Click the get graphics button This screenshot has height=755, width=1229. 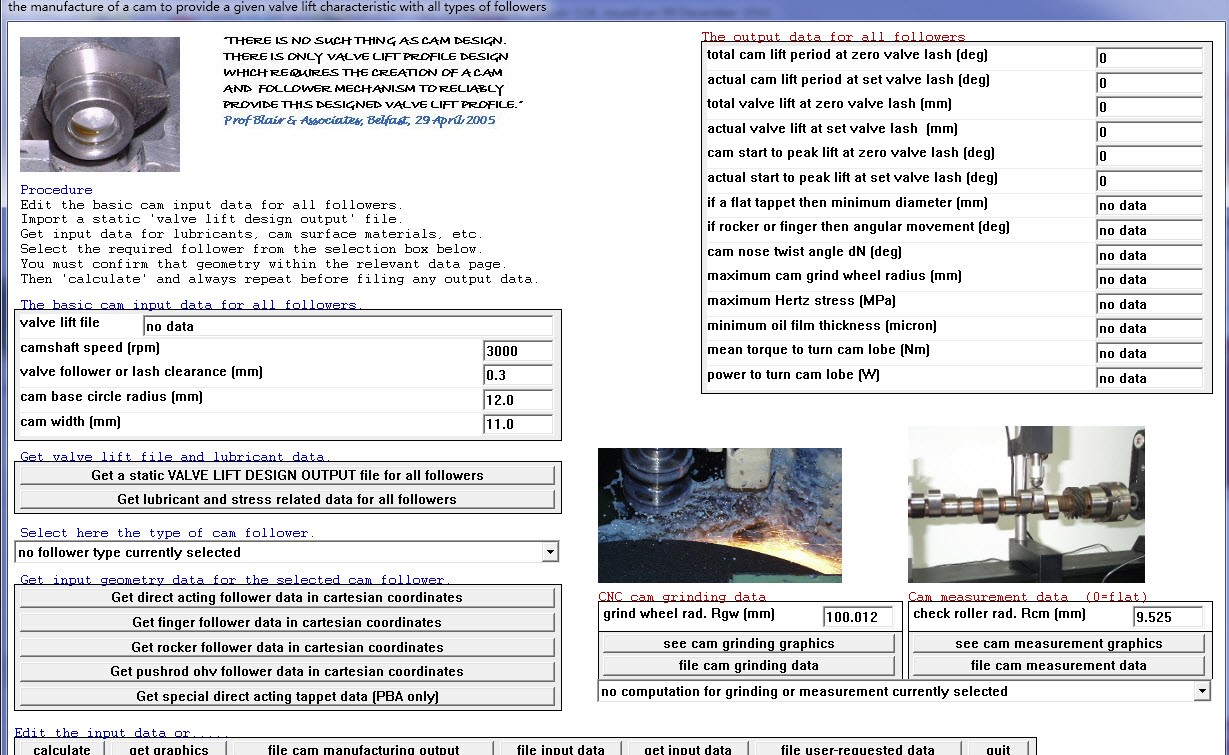coord(168,749)
